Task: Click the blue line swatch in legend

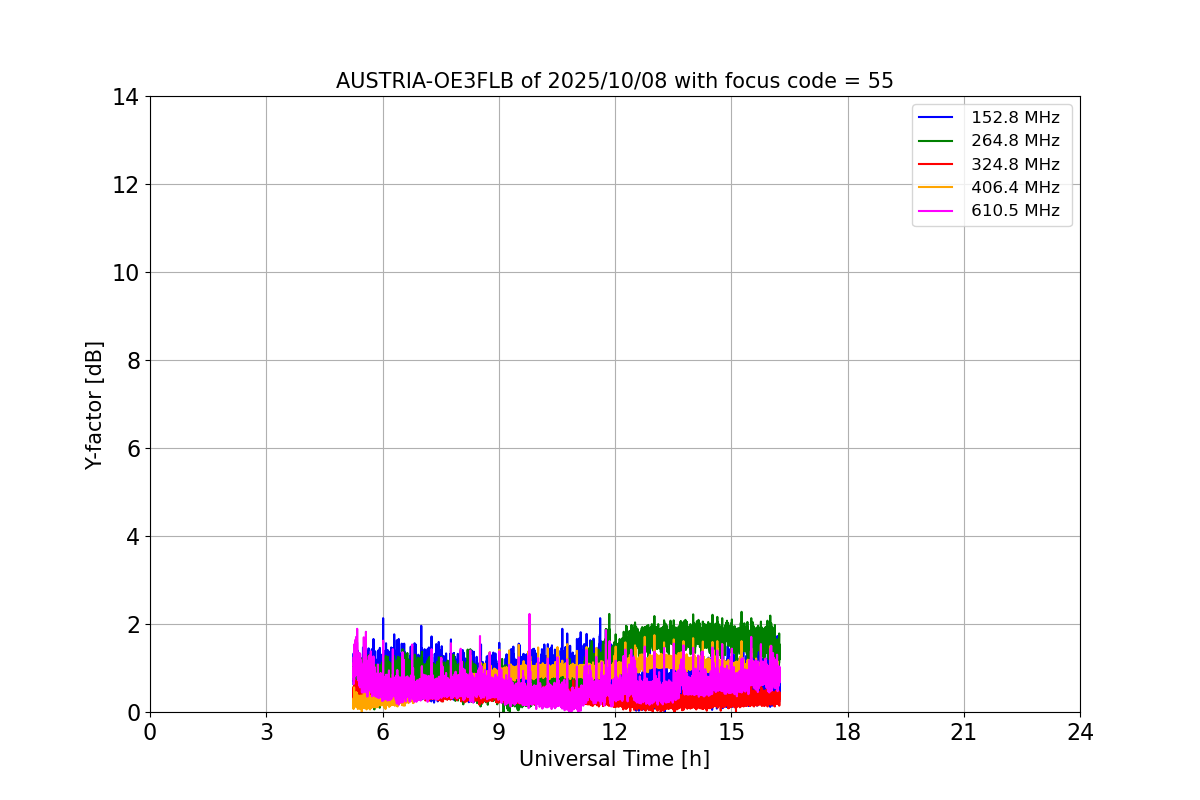Action: (936, 118)
